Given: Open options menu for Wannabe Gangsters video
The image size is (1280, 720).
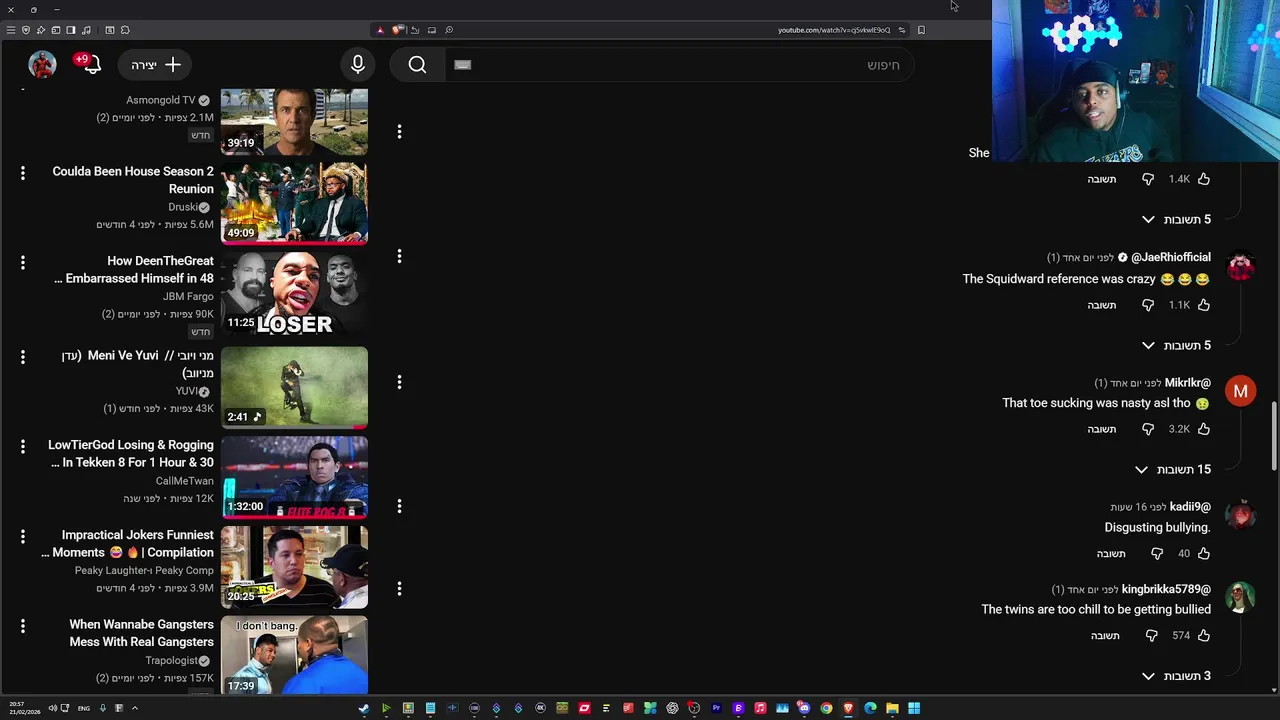Looking at the screenshot, I should click(22, 626).
